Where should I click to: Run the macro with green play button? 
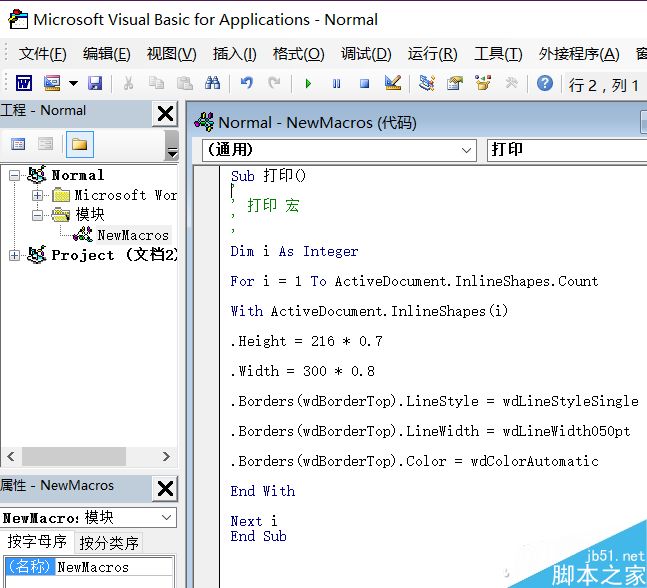(x=308, y=84)
